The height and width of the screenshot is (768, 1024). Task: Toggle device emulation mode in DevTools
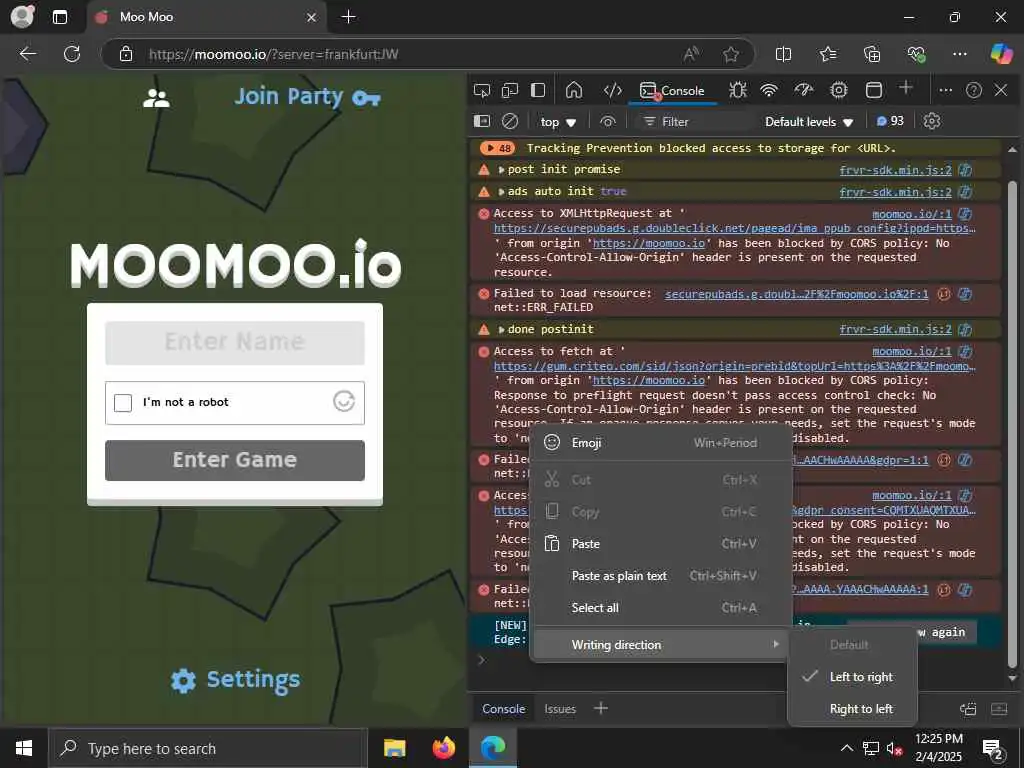pos(509,90)
